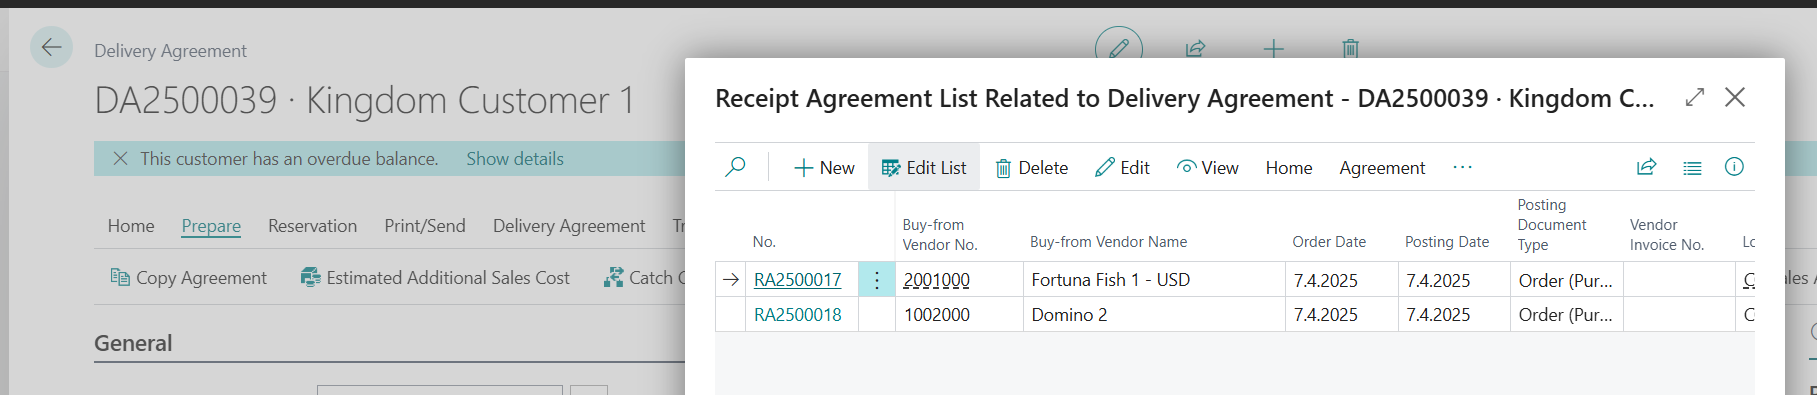Sort by Posting Document Type column header

[x=1552, y=225]
